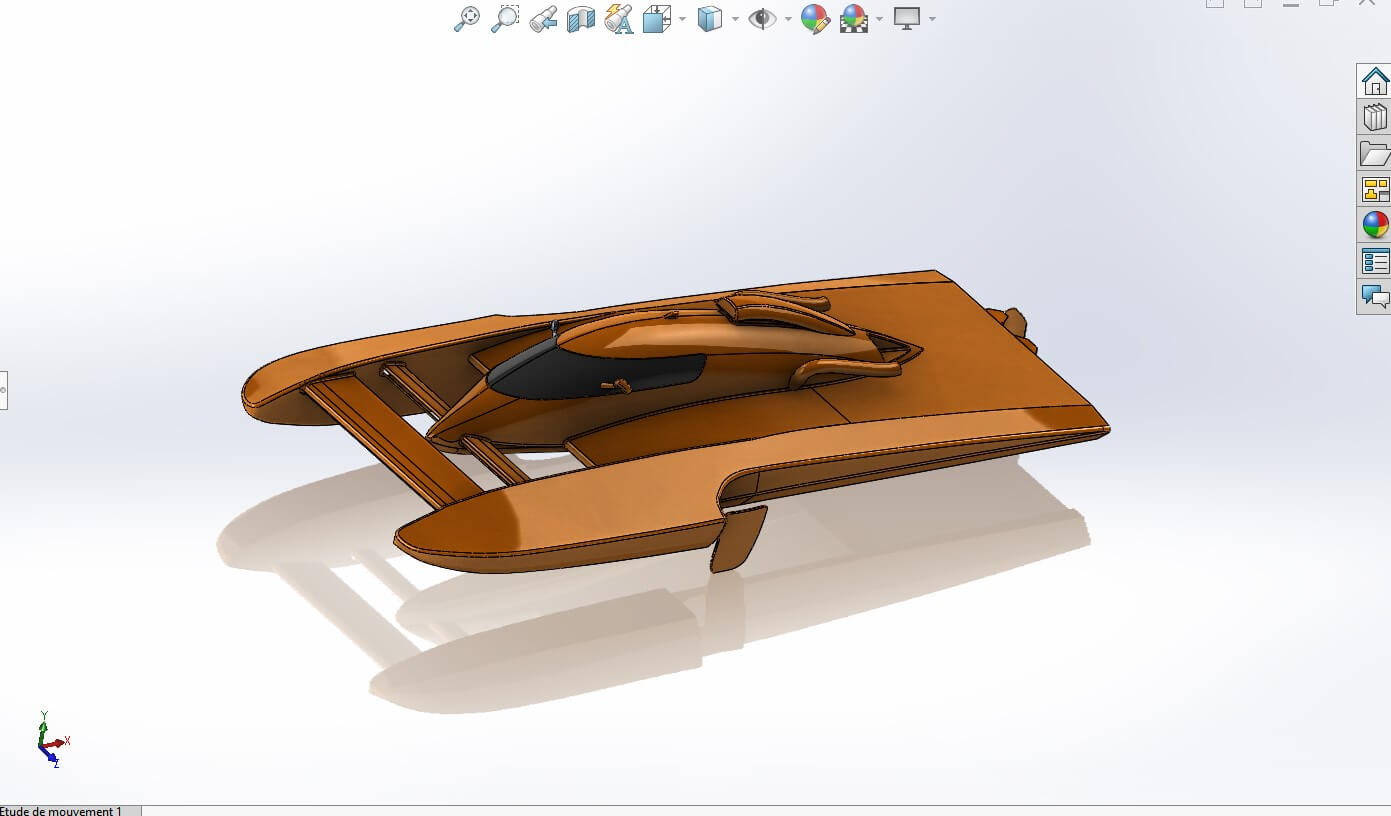This screenshot has width=1391, height=816.
Task: Expand the Hide/Show Items dropdown arrow
Action: [788, 19]
